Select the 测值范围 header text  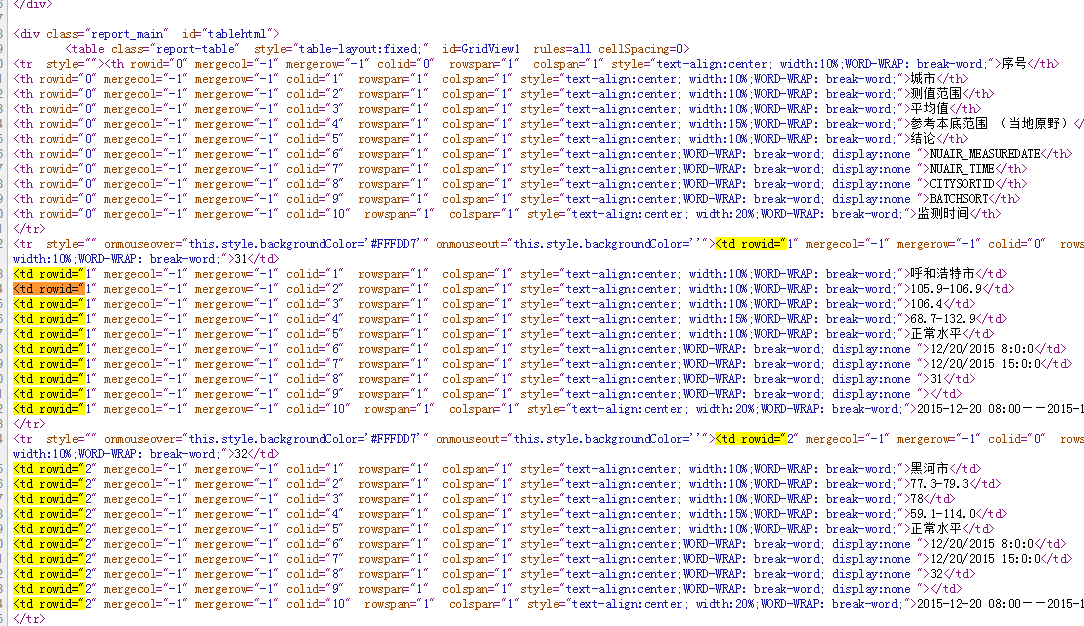pyautogui.click(x=936, y=94)
